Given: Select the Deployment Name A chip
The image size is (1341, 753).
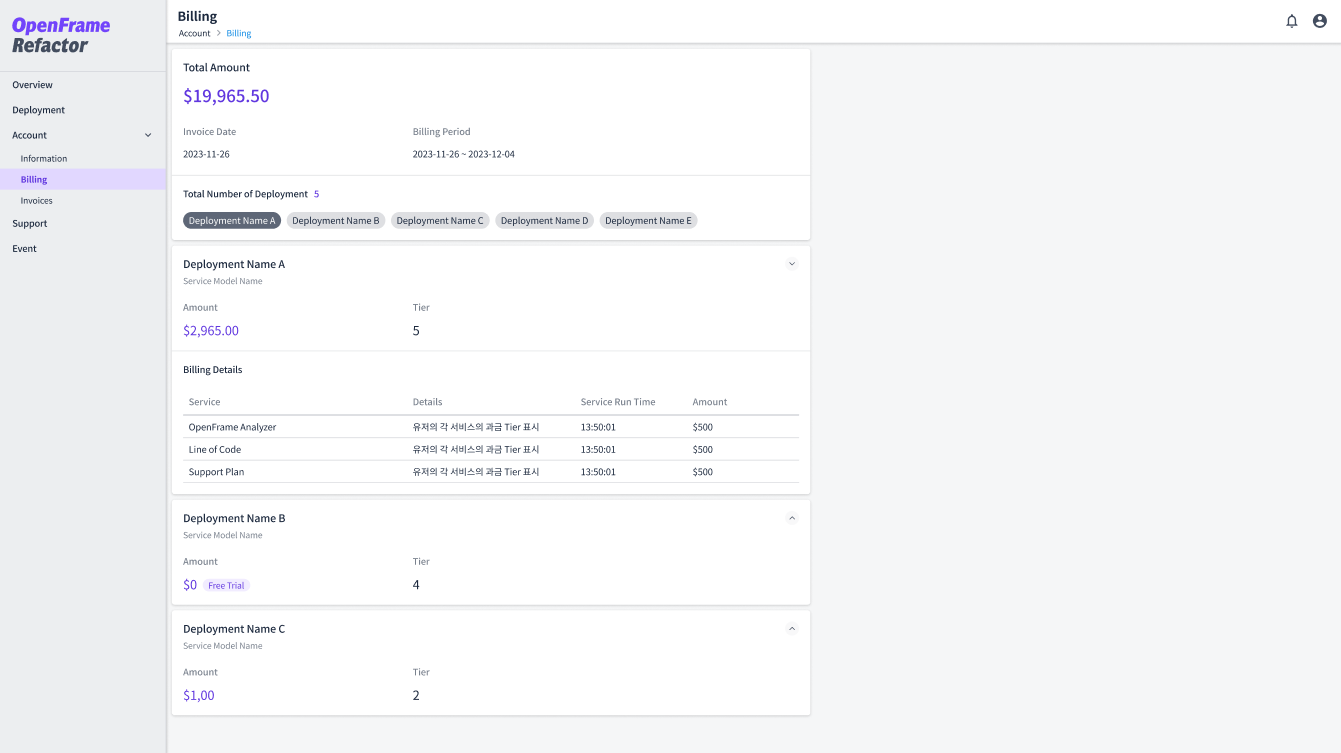Looking at the screenshot, I should point(231,220).
